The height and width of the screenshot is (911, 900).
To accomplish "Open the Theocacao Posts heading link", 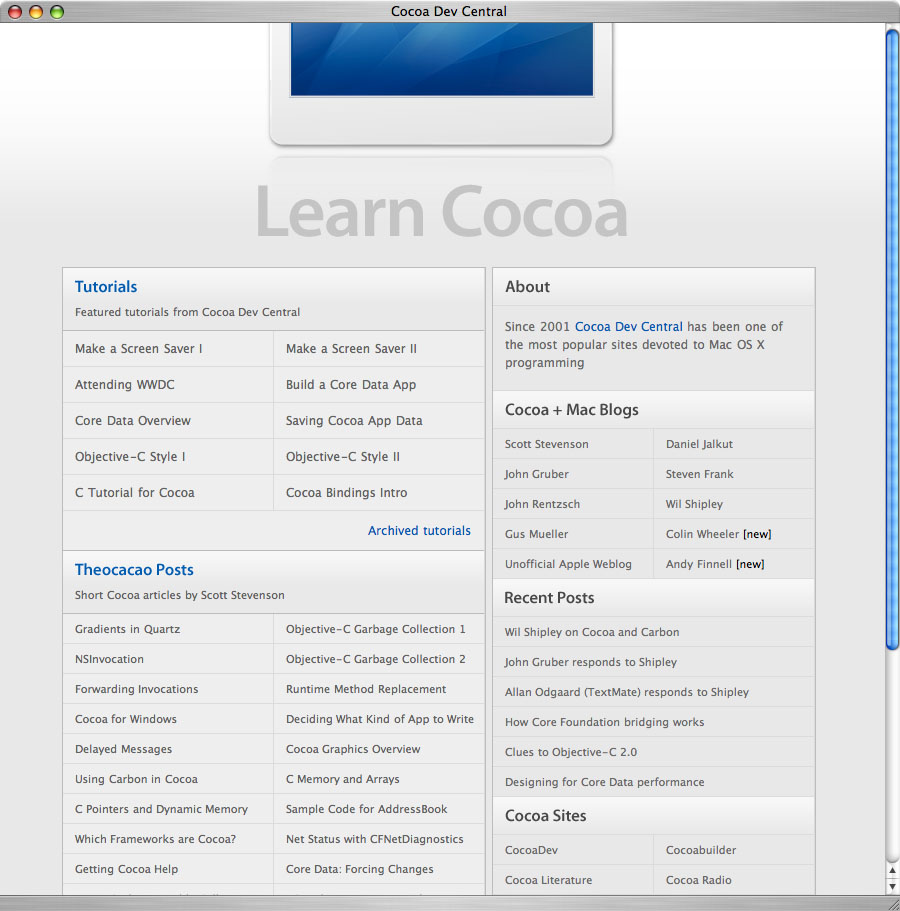I will pyautogui.click(x=134, y=570).
